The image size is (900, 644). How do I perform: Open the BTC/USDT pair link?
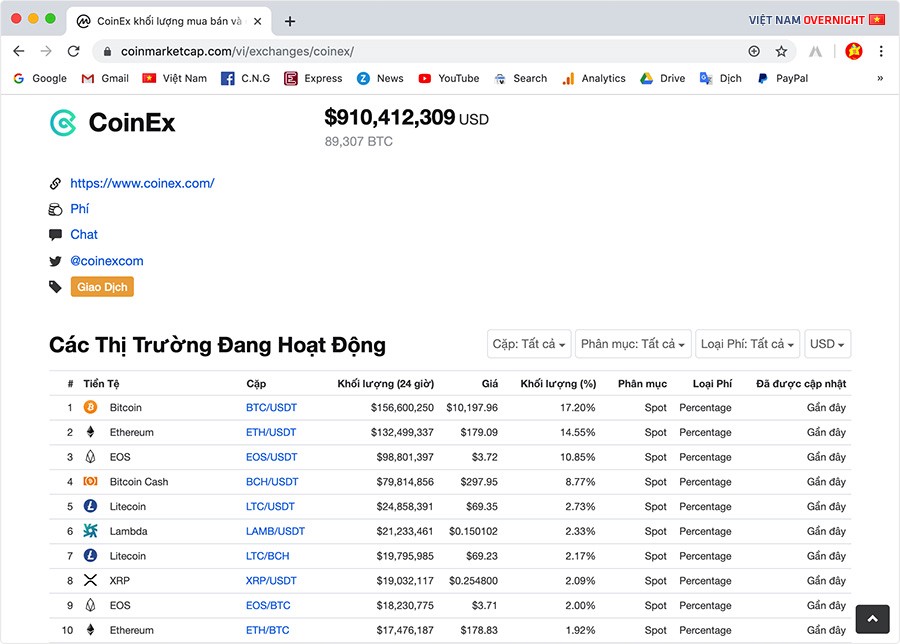[271, 408]
